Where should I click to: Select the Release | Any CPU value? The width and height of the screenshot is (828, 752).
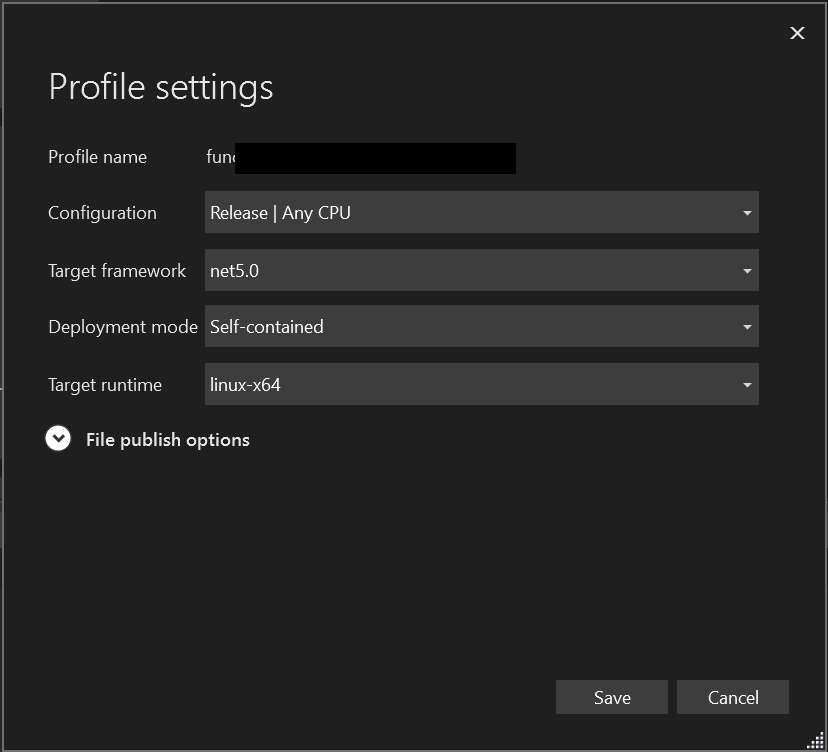[280, 212]
